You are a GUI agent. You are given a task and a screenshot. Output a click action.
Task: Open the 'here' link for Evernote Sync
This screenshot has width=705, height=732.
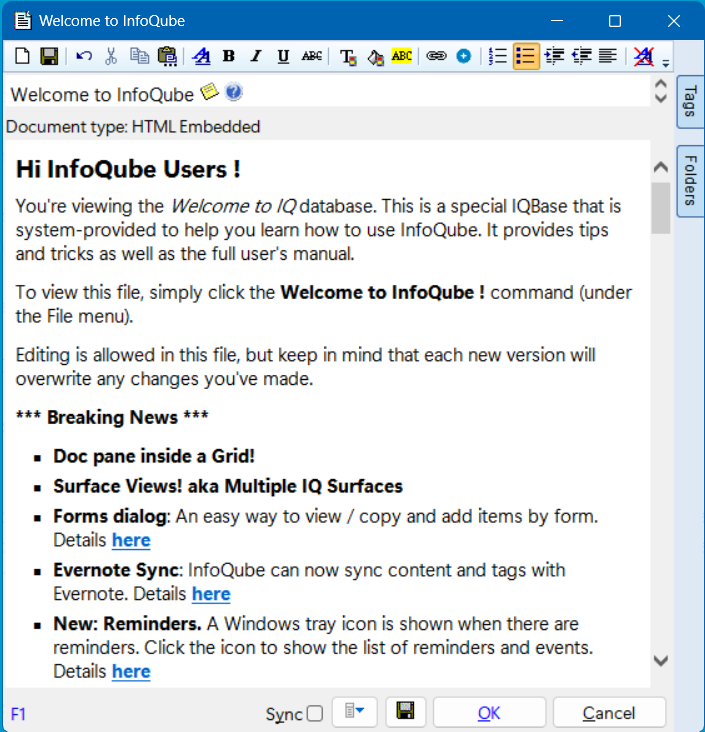tap(211, 594)
